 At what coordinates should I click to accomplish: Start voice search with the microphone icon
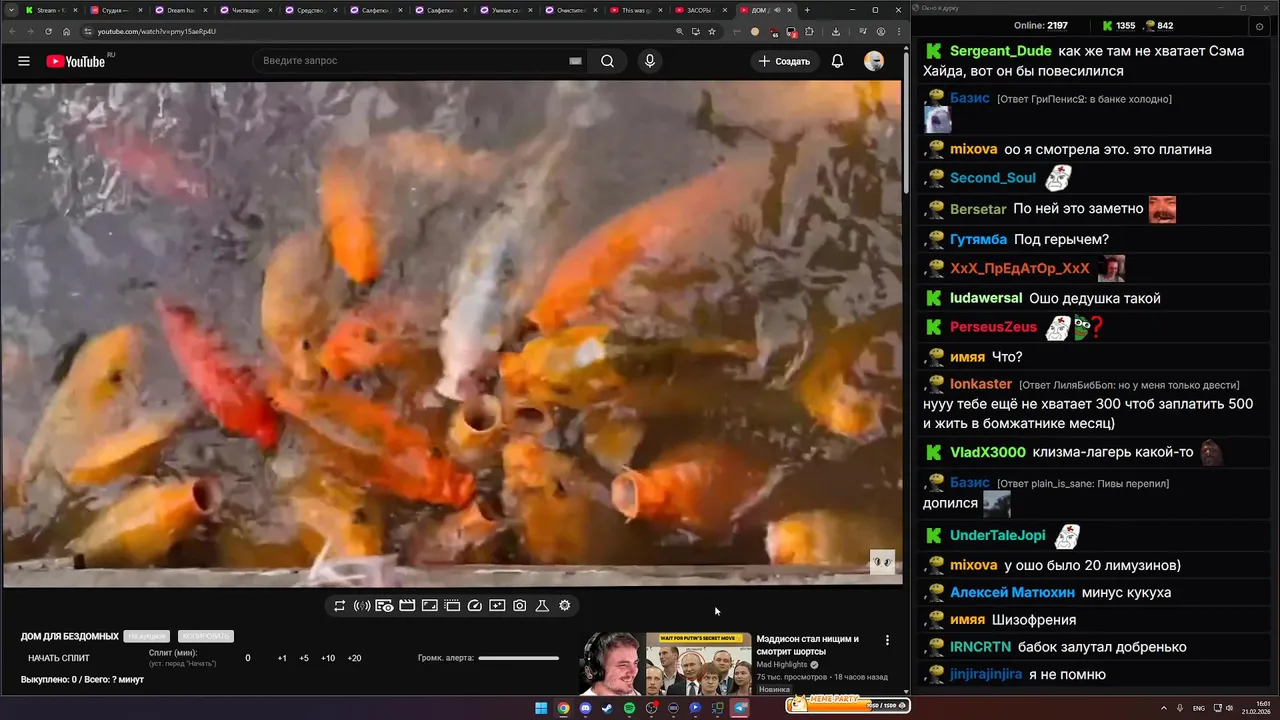click(650, 61)
